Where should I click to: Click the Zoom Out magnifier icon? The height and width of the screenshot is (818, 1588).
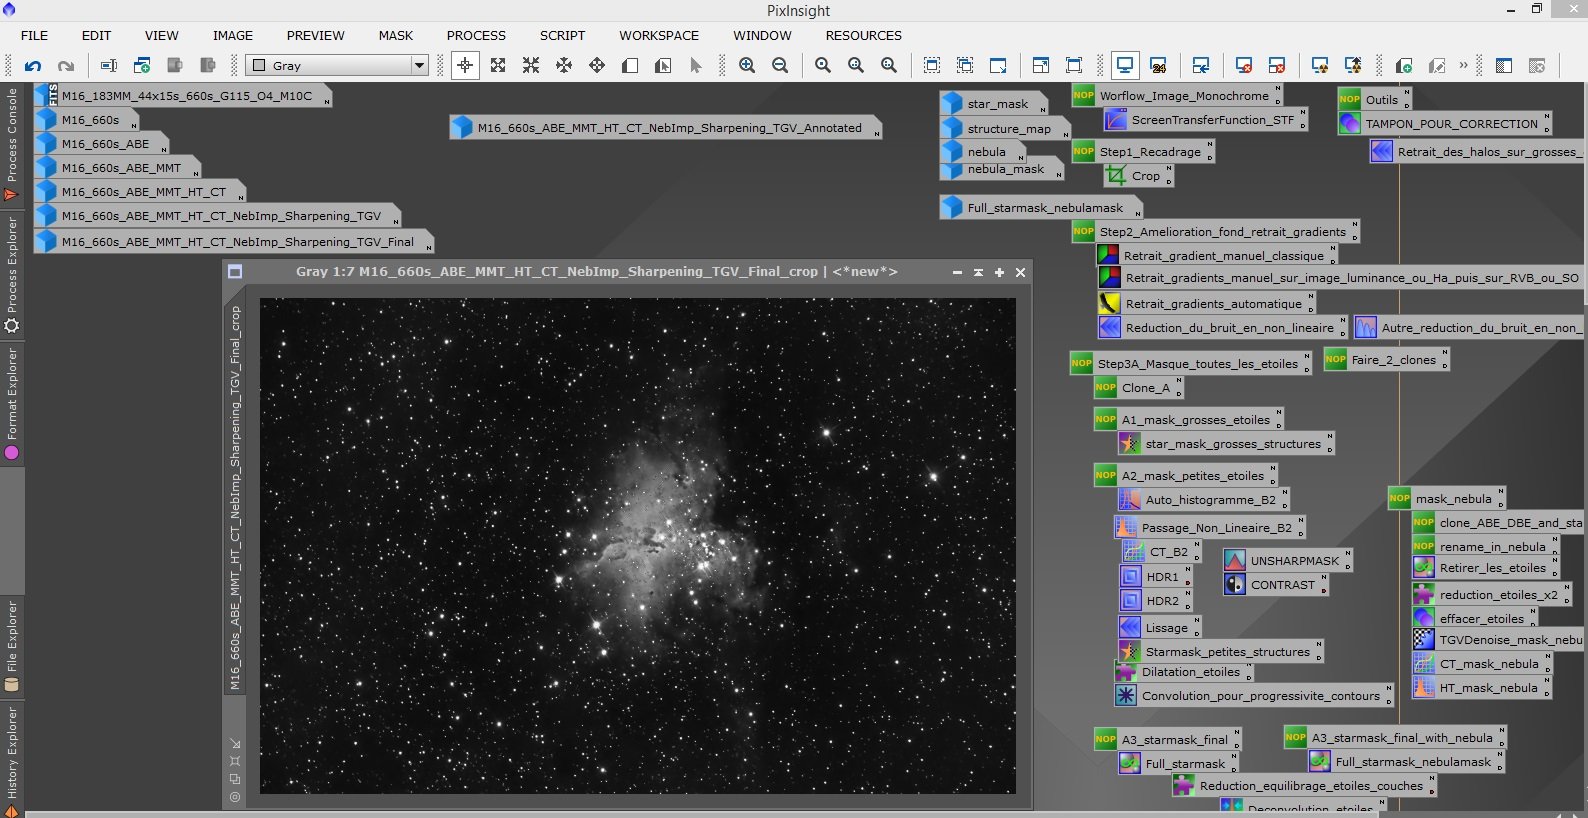(780, 65)
